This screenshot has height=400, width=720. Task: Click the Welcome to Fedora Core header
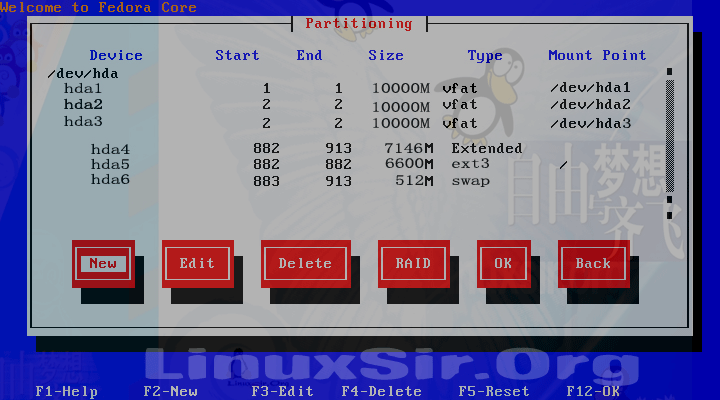pyautogui.click(x=98, y=7)
